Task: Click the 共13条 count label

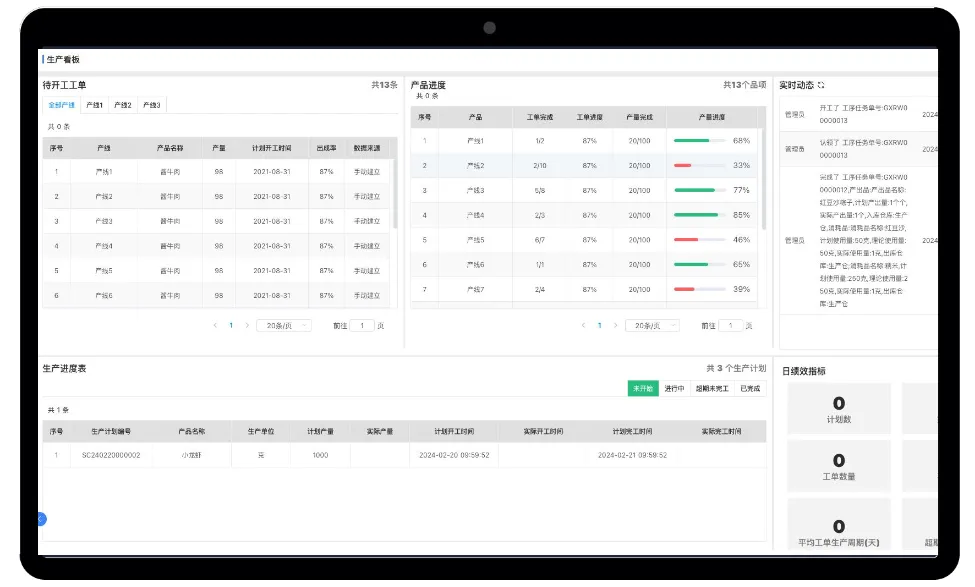Action: (x=384, y=85)
